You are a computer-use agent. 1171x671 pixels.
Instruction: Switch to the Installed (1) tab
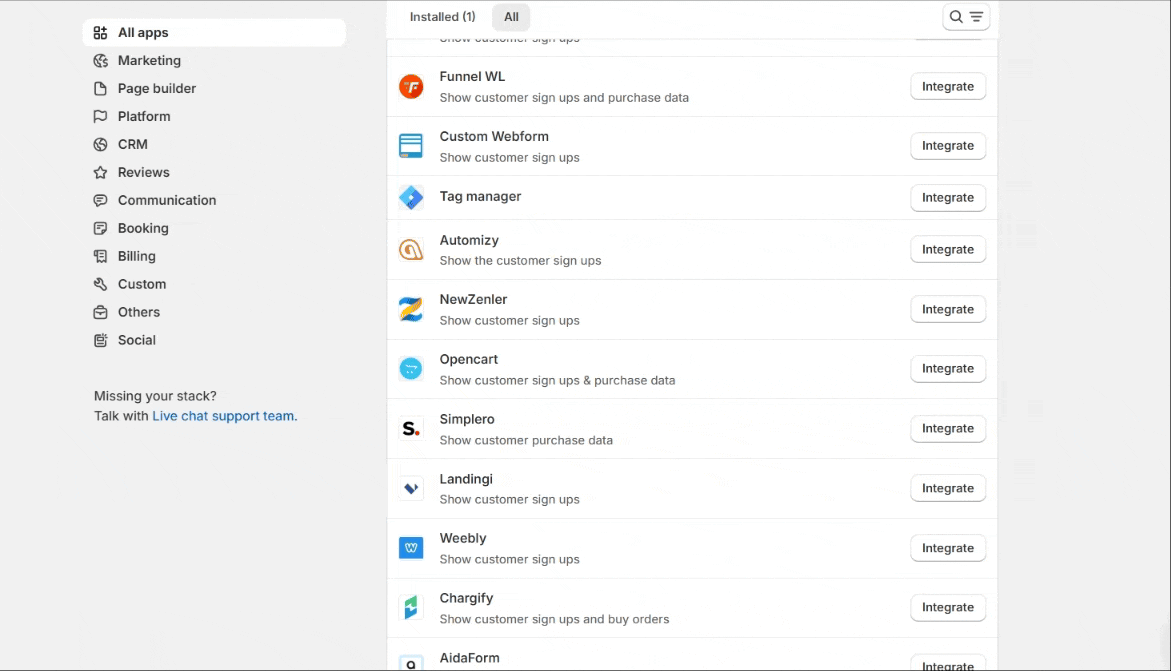point(442,17)
